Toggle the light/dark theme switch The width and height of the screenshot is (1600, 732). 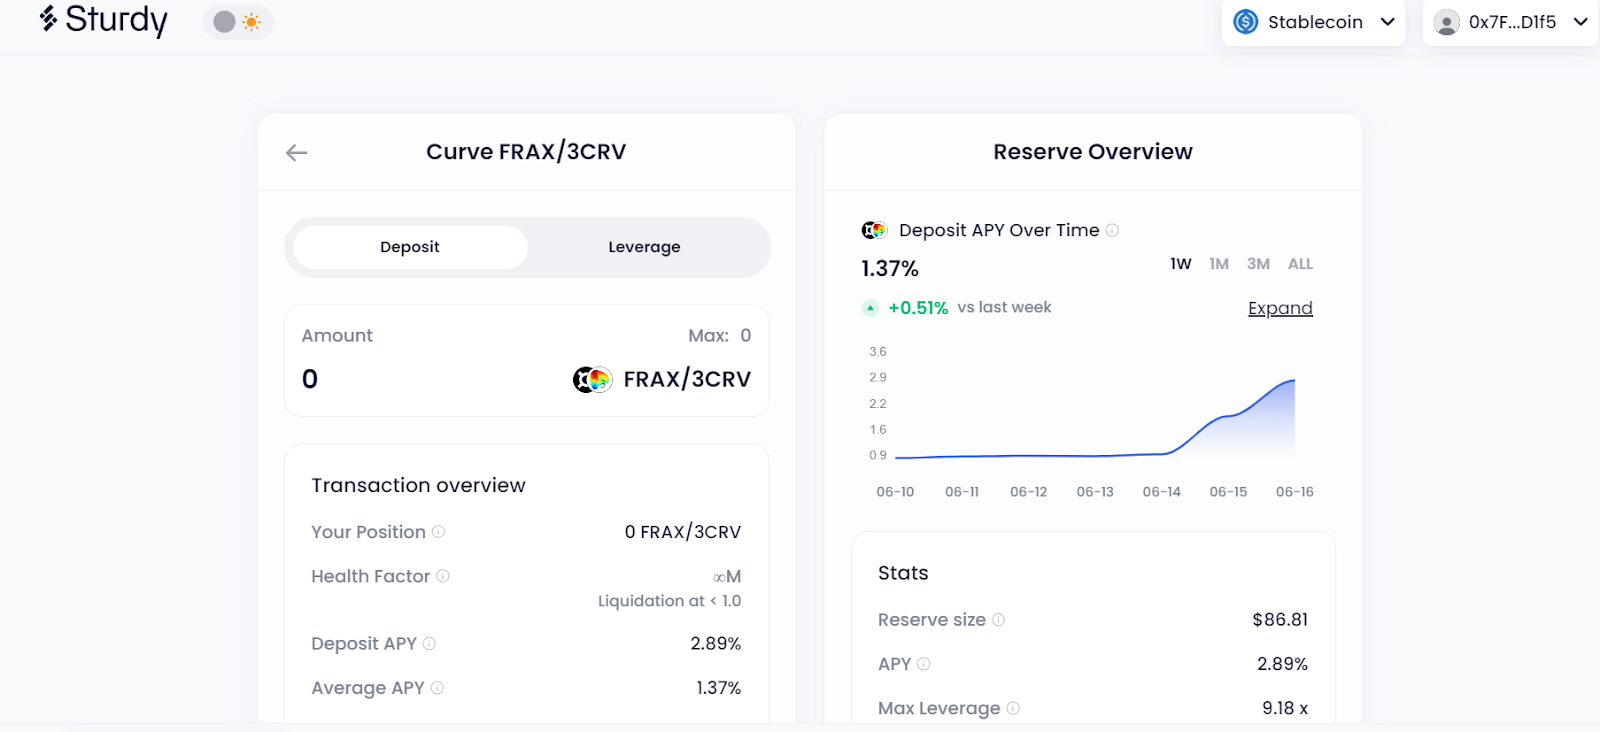[x=238, y=22]
